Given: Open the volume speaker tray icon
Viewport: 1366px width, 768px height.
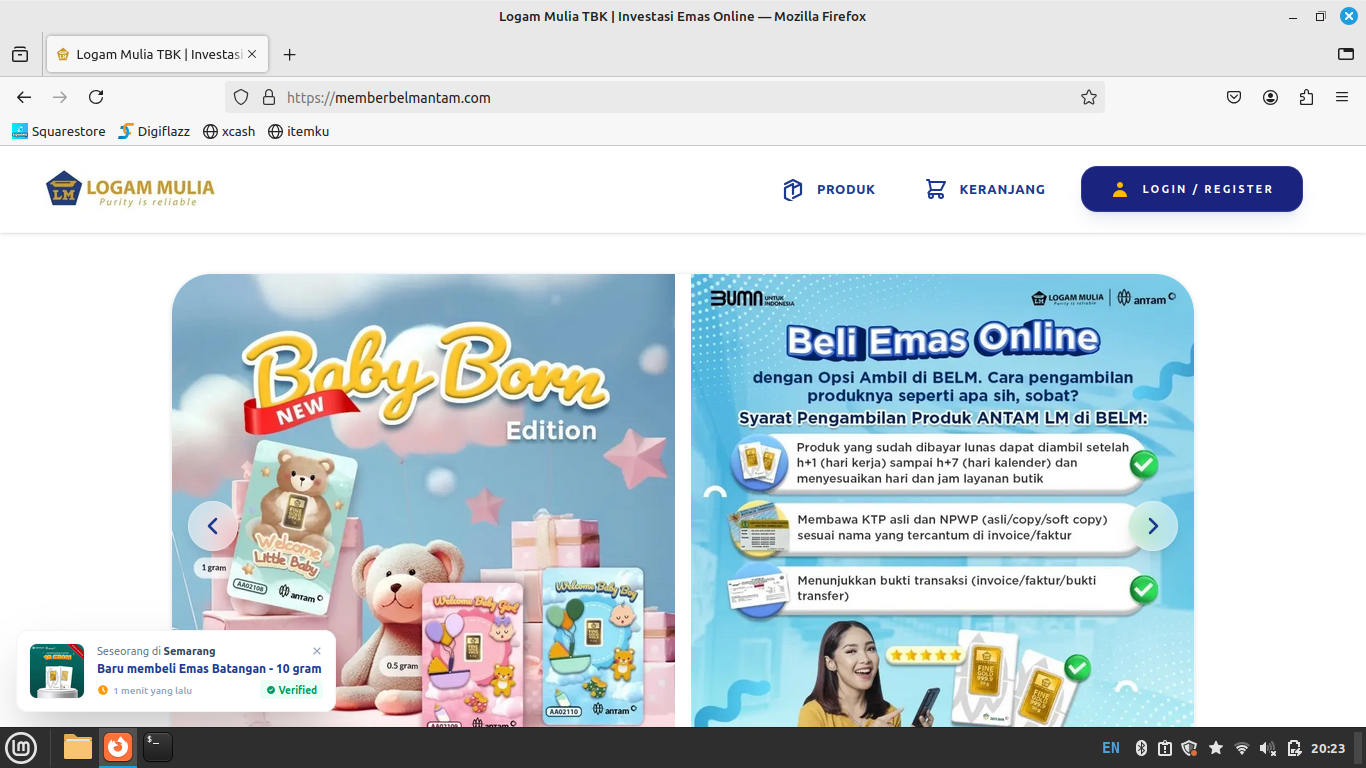Looking at the screenshot, I should [x=1268, y=748].
